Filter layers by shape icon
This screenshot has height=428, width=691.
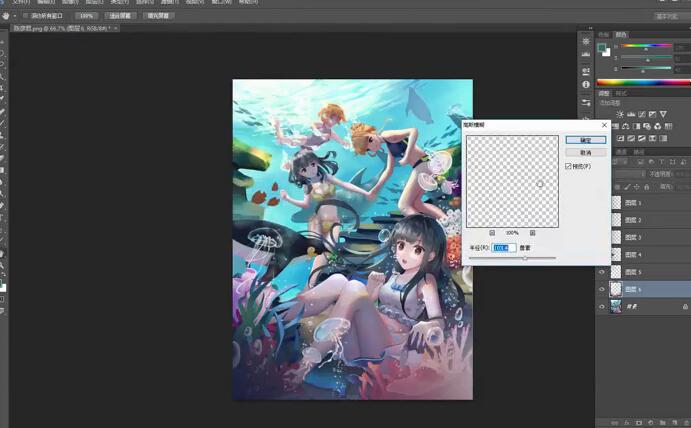click(x=672, y=162)
